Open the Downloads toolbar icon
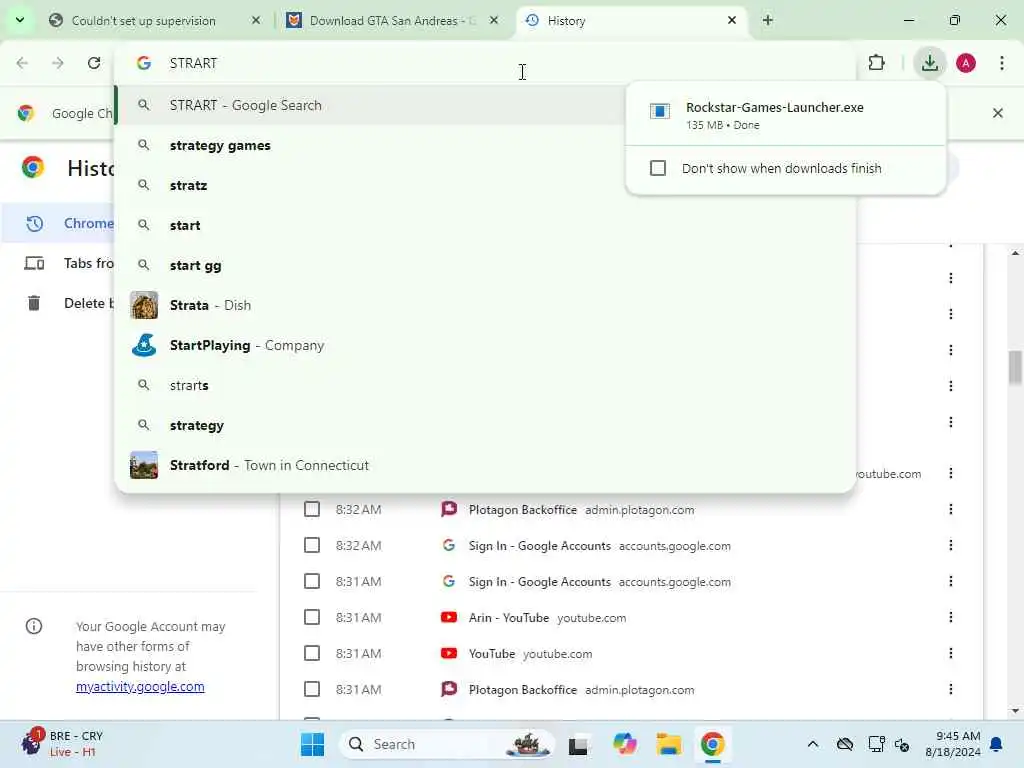The height and width of the screenshot is (768, 1024). pyautogui.click(x=929, y=63)
